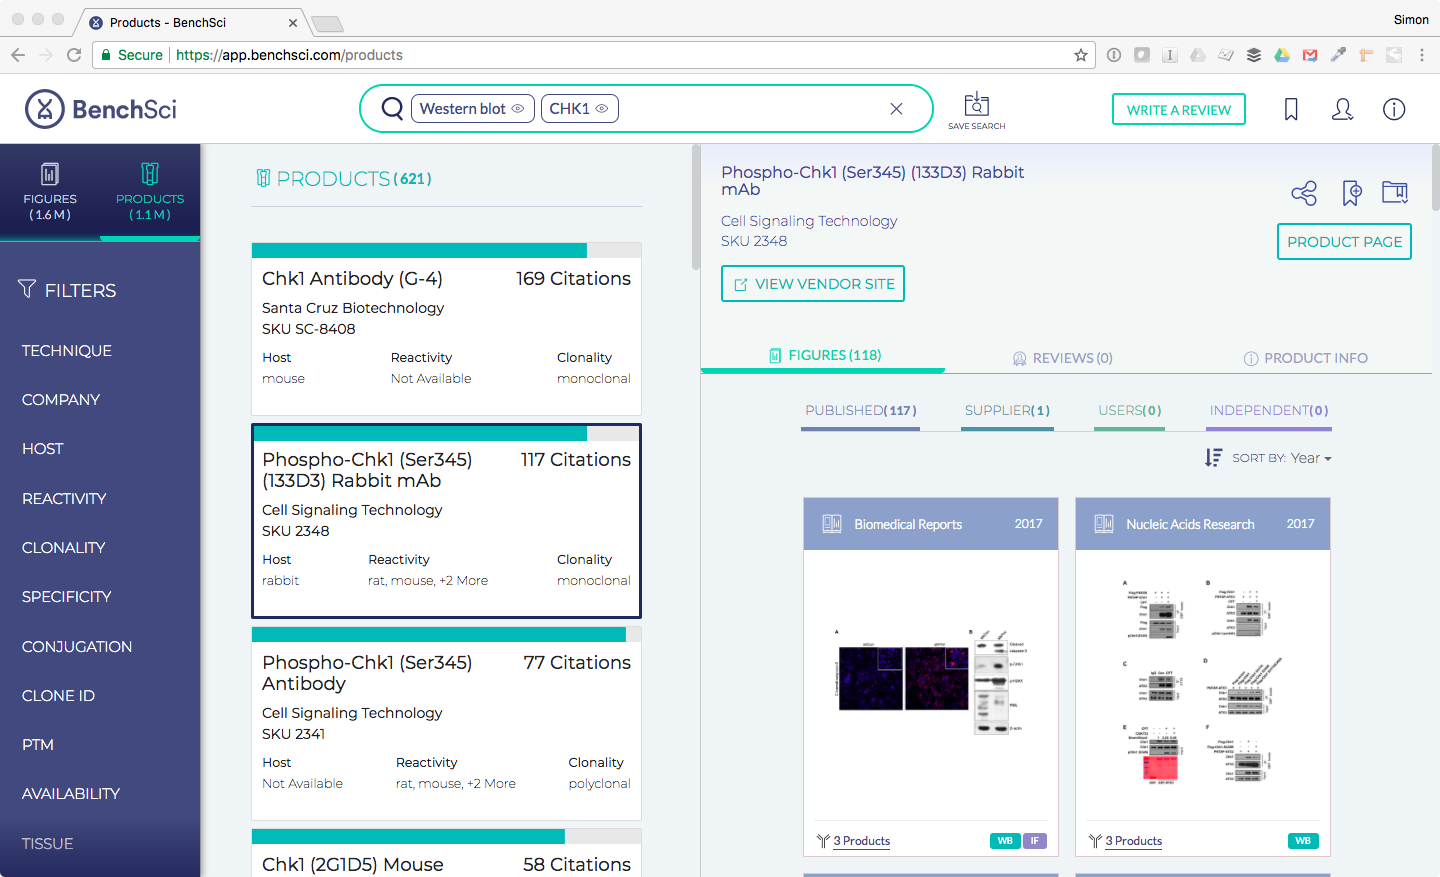This screenshot has width=1440, height=877.
Task: Select the Users (0) tab
Action: coord(1130,411)
